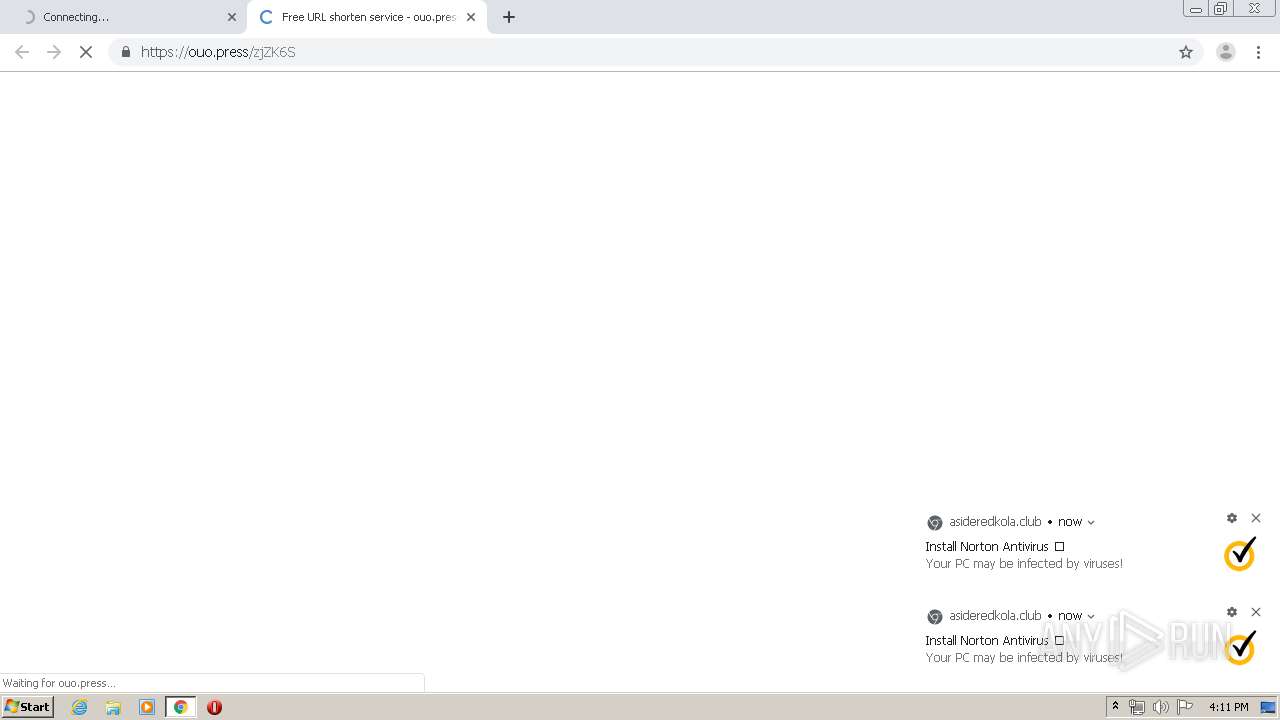Close the 'Free URL shorten service' tab
The width and height of the screenshot is (1280, 720).
[x=471, y=17]
